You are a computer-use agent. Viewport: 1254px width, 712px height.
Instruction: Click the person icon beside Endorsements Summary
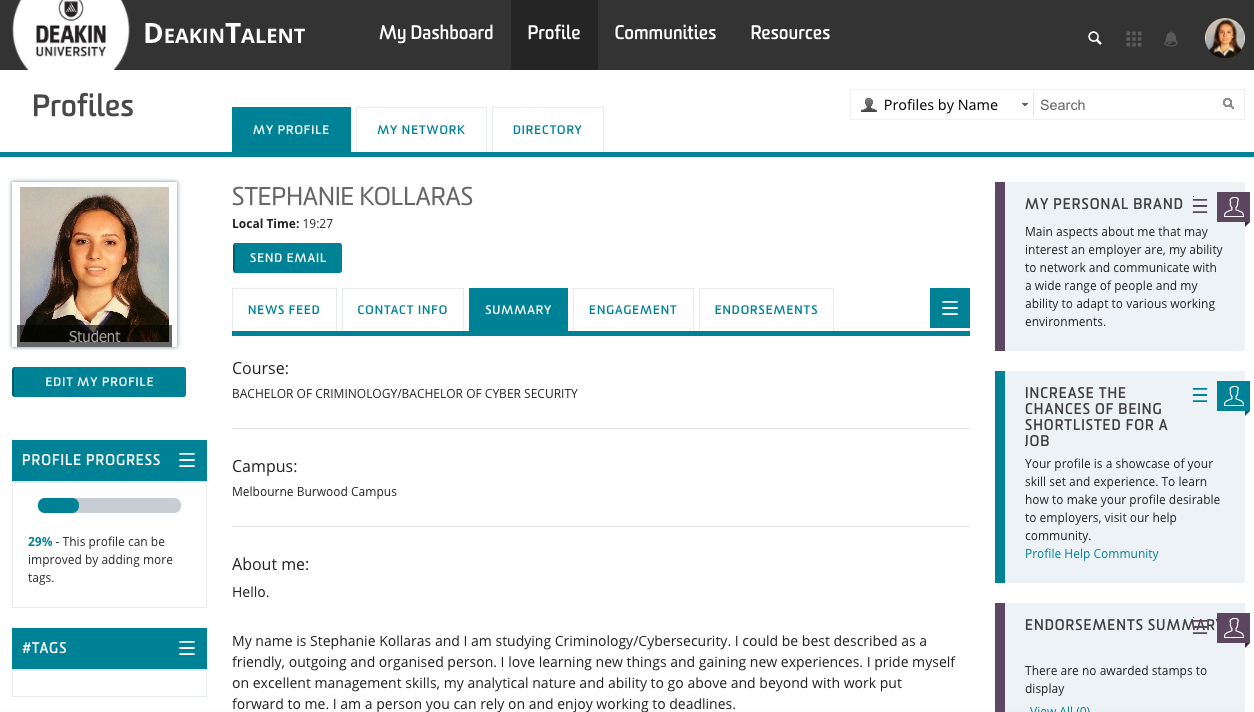[x=1233, y=628]
